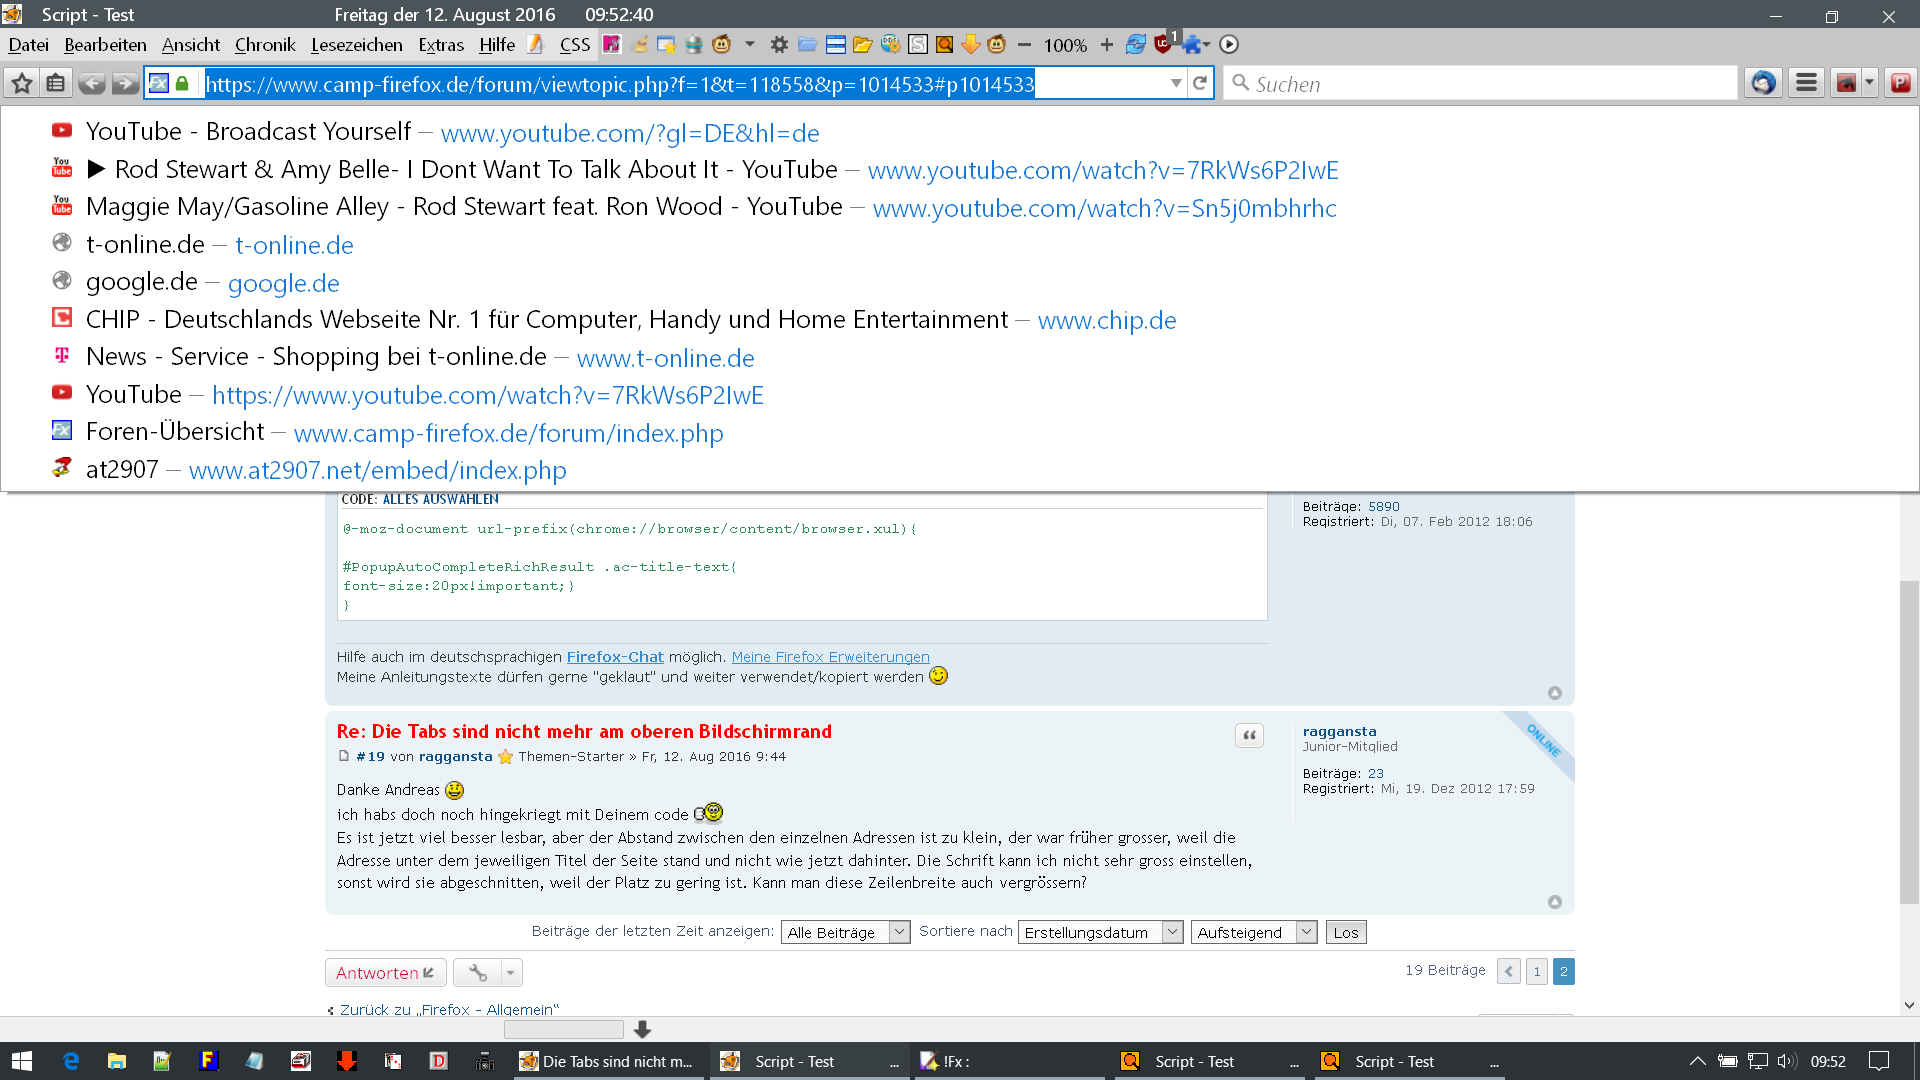Click the reload page button
1920x1080 pixels.
click(1200, 84)
